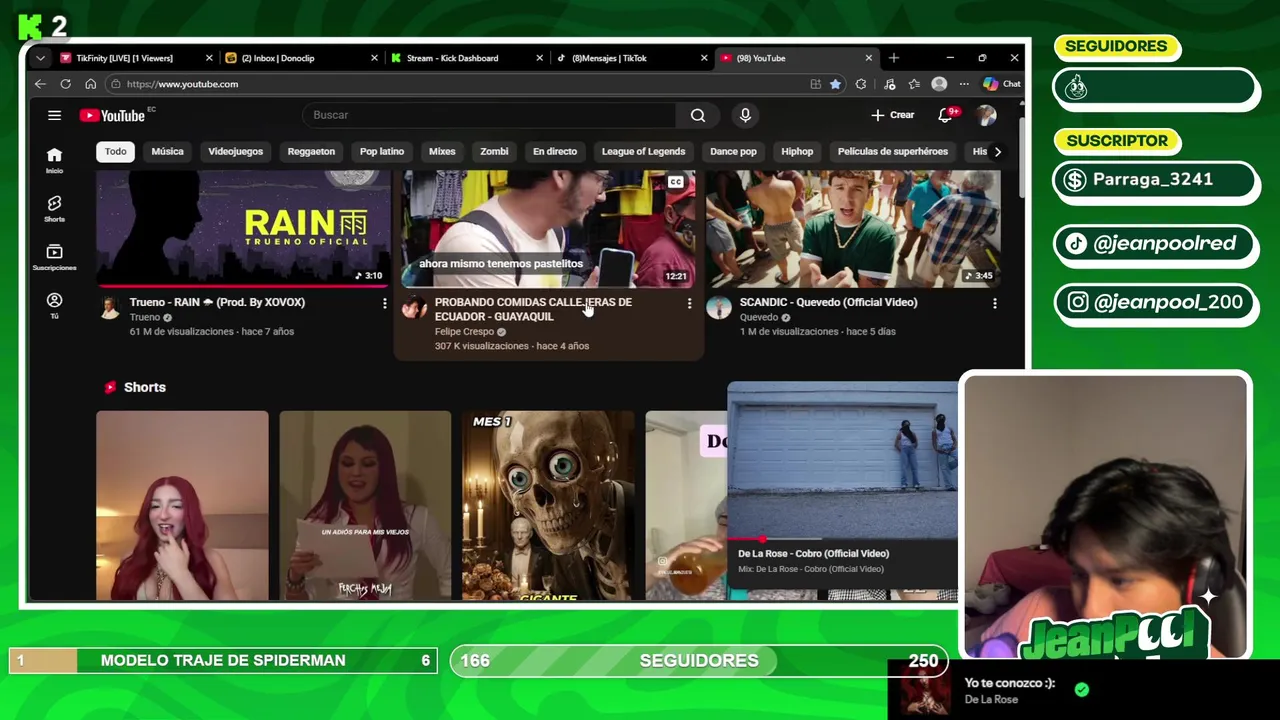
Task: Start voice search with the microphone icon
Action: (x=745, y=115)
